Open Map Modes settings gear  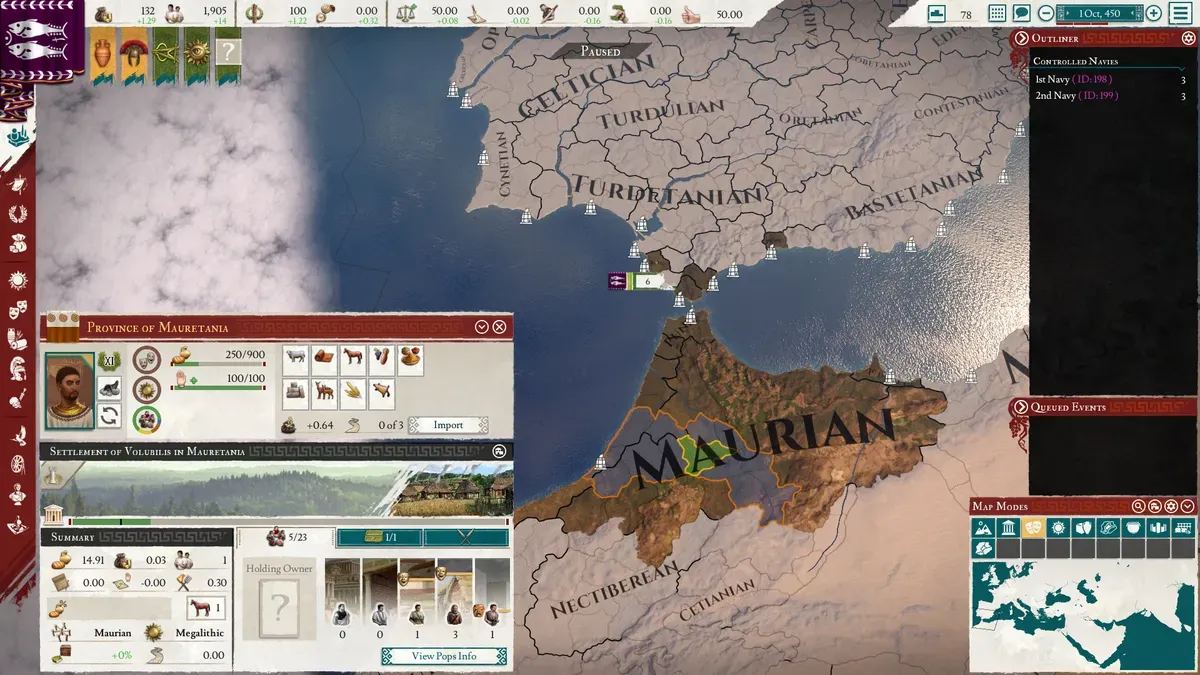pos(1171,506)
